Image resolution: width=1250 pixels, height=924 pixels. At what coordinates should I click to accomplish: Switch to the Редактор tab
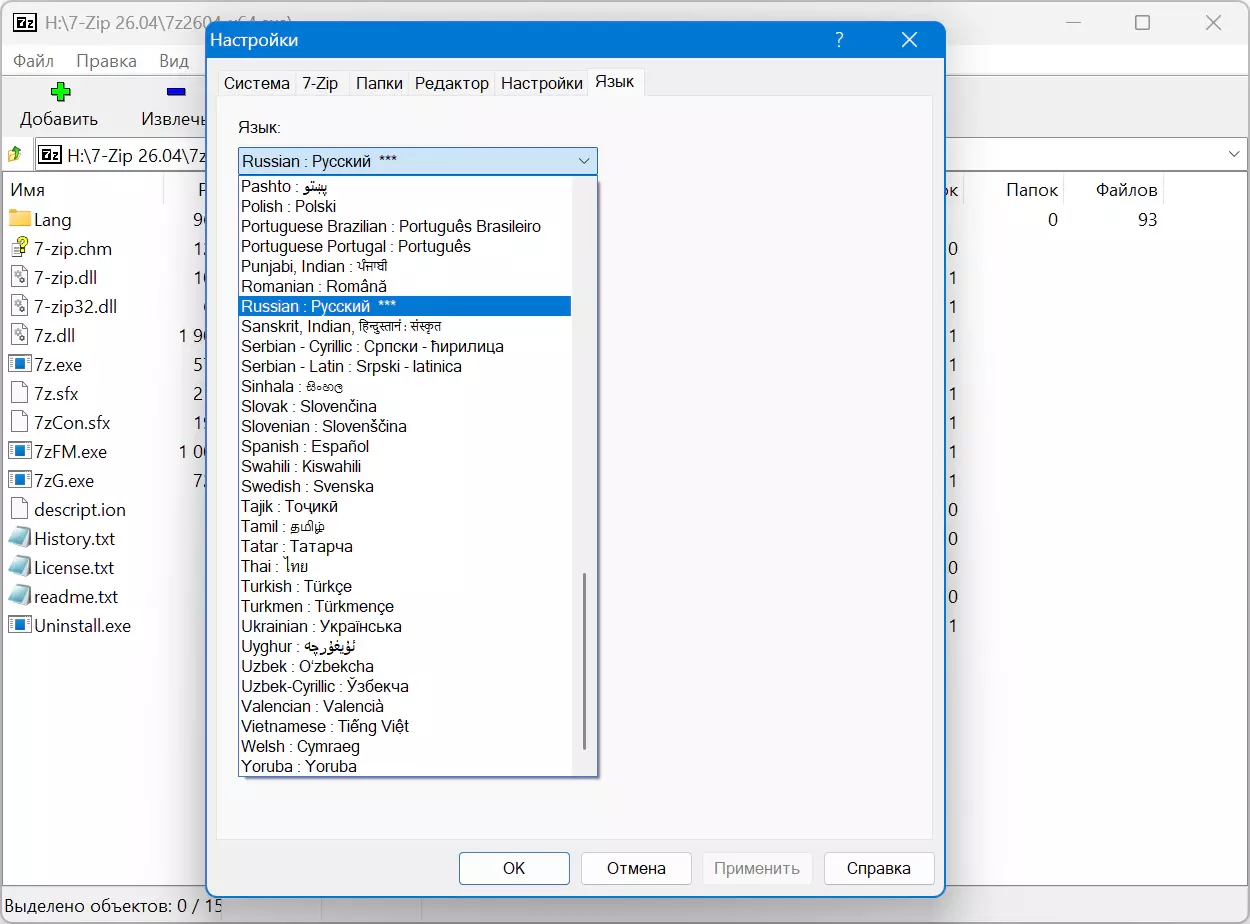point(452,84)
